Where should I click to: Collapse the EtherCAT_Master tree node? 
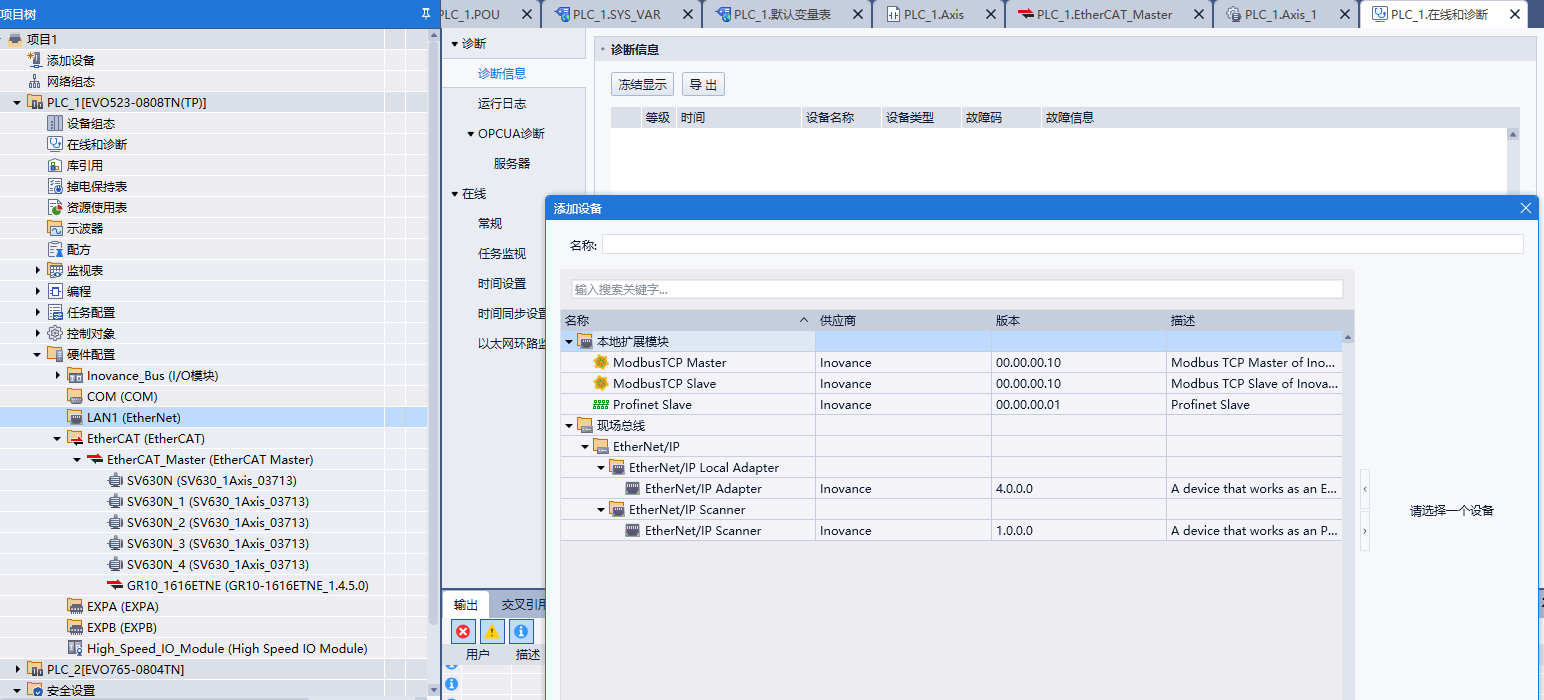(x=77, y=460)
